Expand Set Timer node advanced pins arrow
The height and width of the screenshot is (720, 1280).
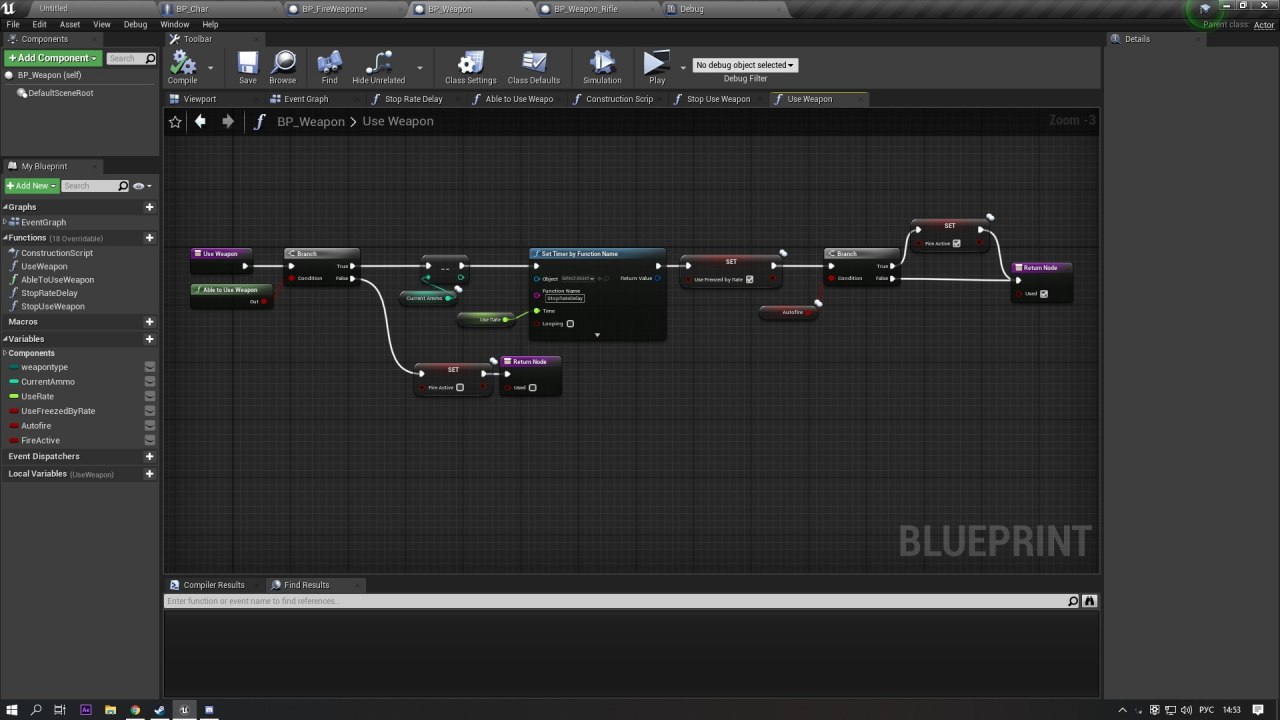[x=597, y=335]
